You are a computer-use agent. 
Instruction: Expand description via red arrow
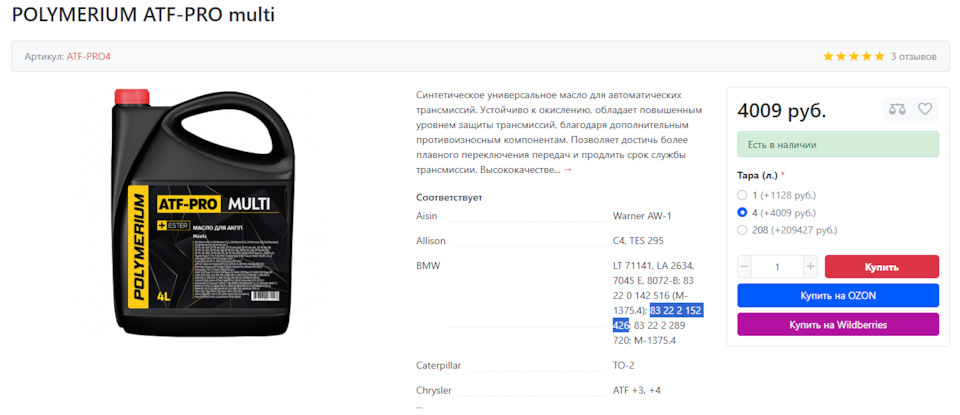pos(568,170)
